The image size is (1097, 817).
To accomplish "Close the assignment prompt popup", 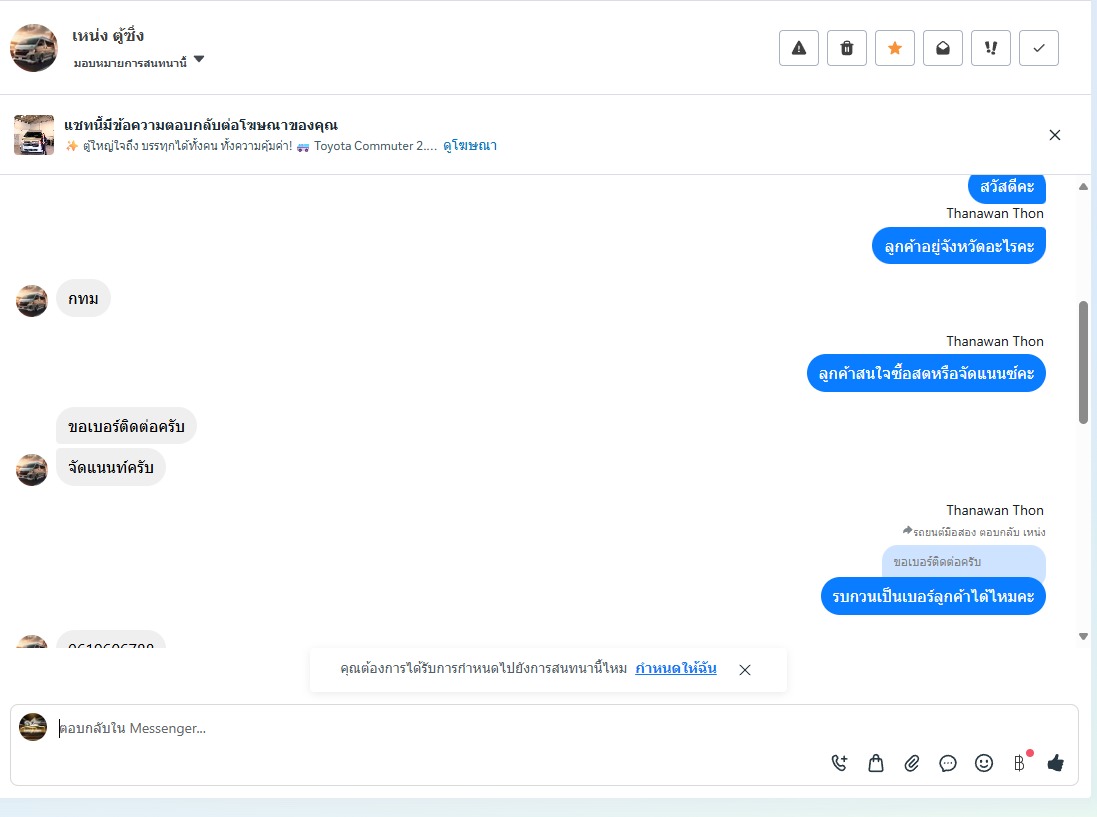I will tap(745, 670).
